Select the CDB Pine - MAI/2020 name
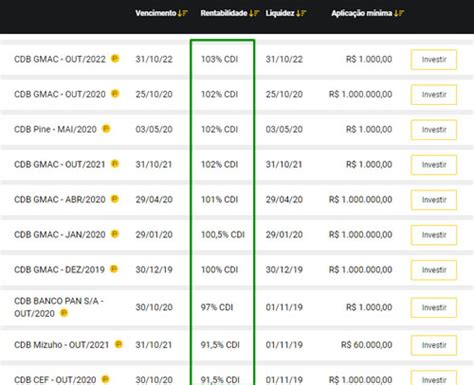 [x=55, y=129]
